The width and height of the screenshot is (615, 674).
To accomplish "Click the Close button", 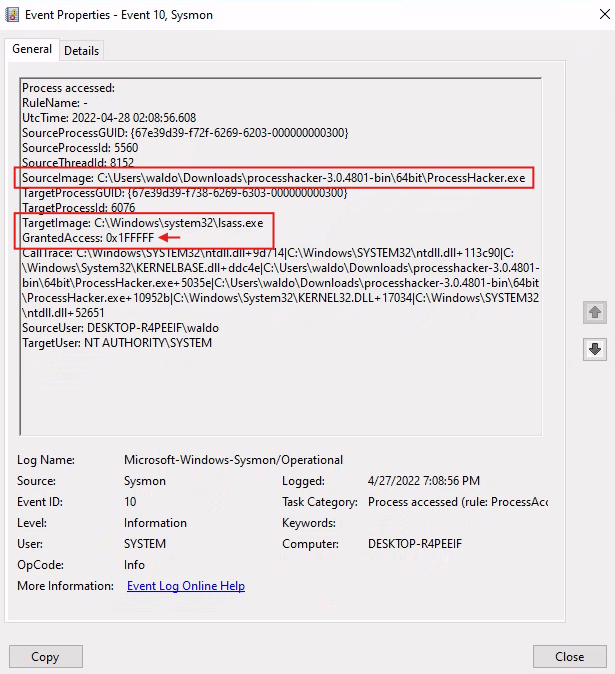I will point(569,656).
